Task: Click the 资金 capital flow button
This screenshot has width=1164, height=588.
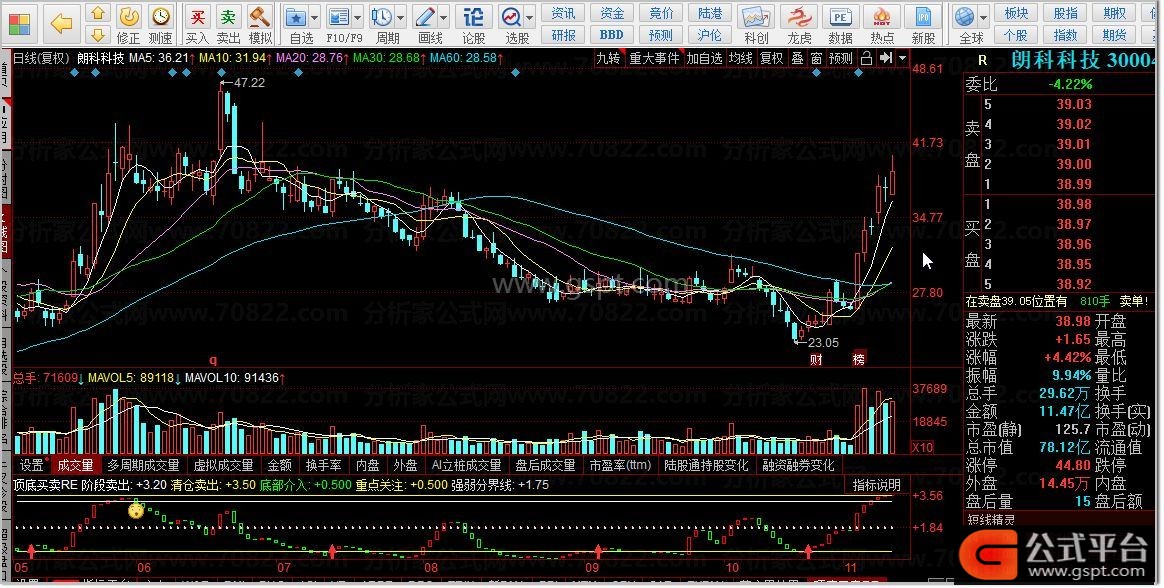Action: pyautogui.click(x=612, y=13)
